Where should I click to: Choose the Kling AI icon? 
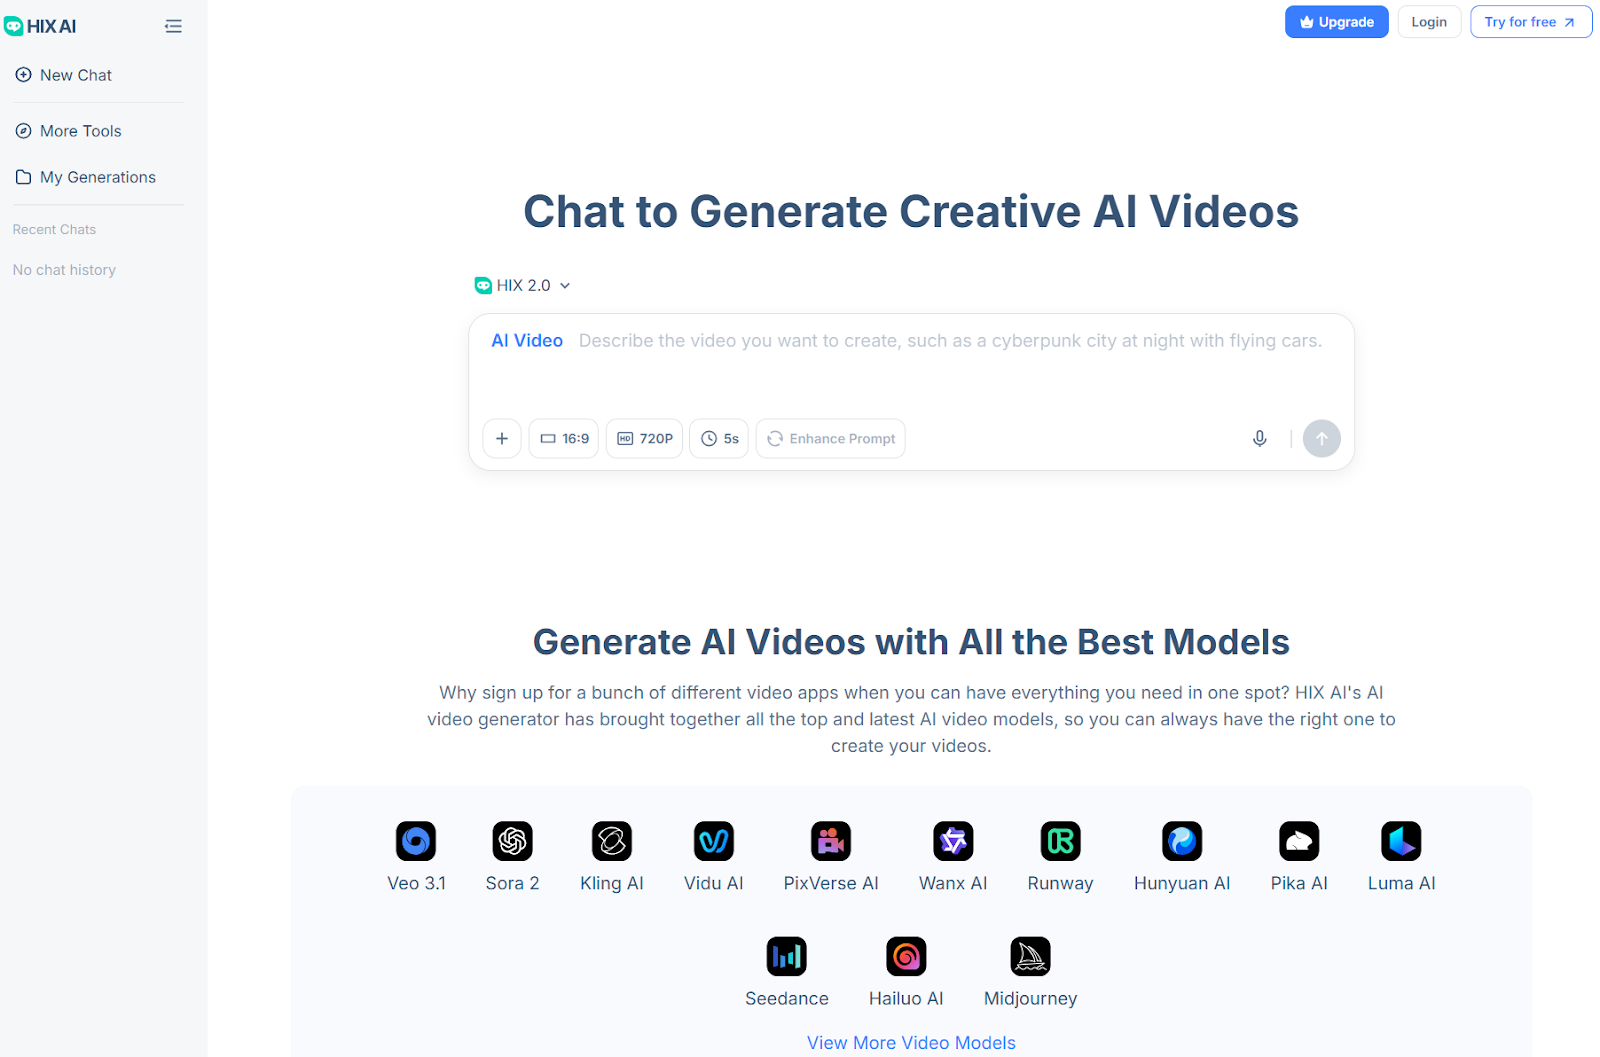click(611, 841)
